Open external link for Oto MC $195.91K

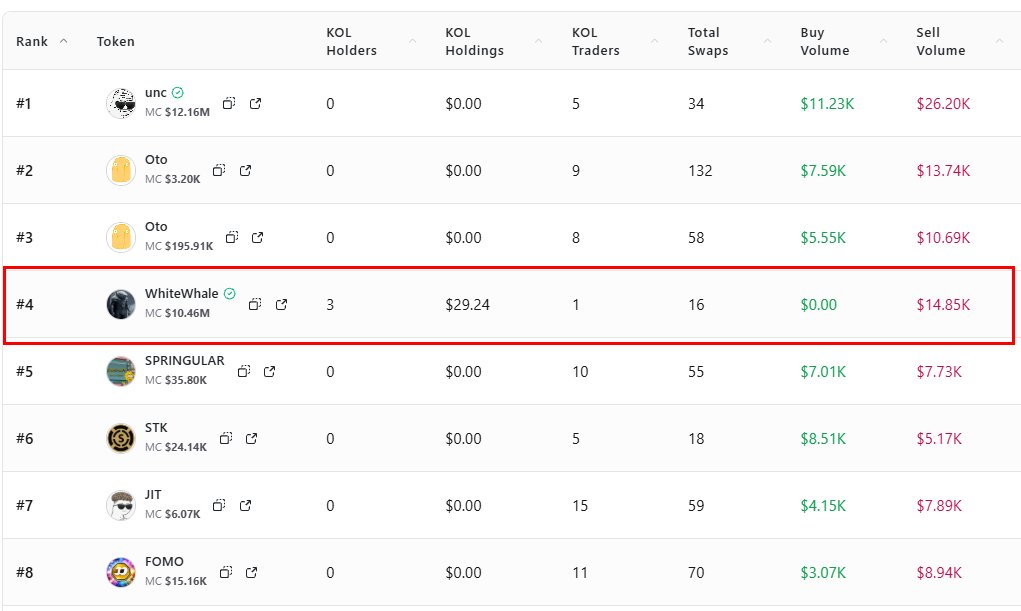257,237
